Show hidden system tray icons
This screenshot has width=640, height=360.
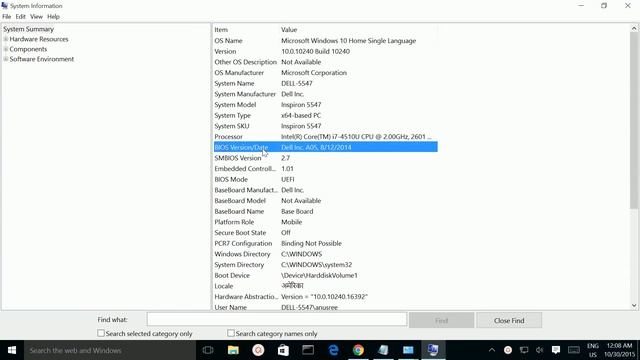(x=492, y=350)
